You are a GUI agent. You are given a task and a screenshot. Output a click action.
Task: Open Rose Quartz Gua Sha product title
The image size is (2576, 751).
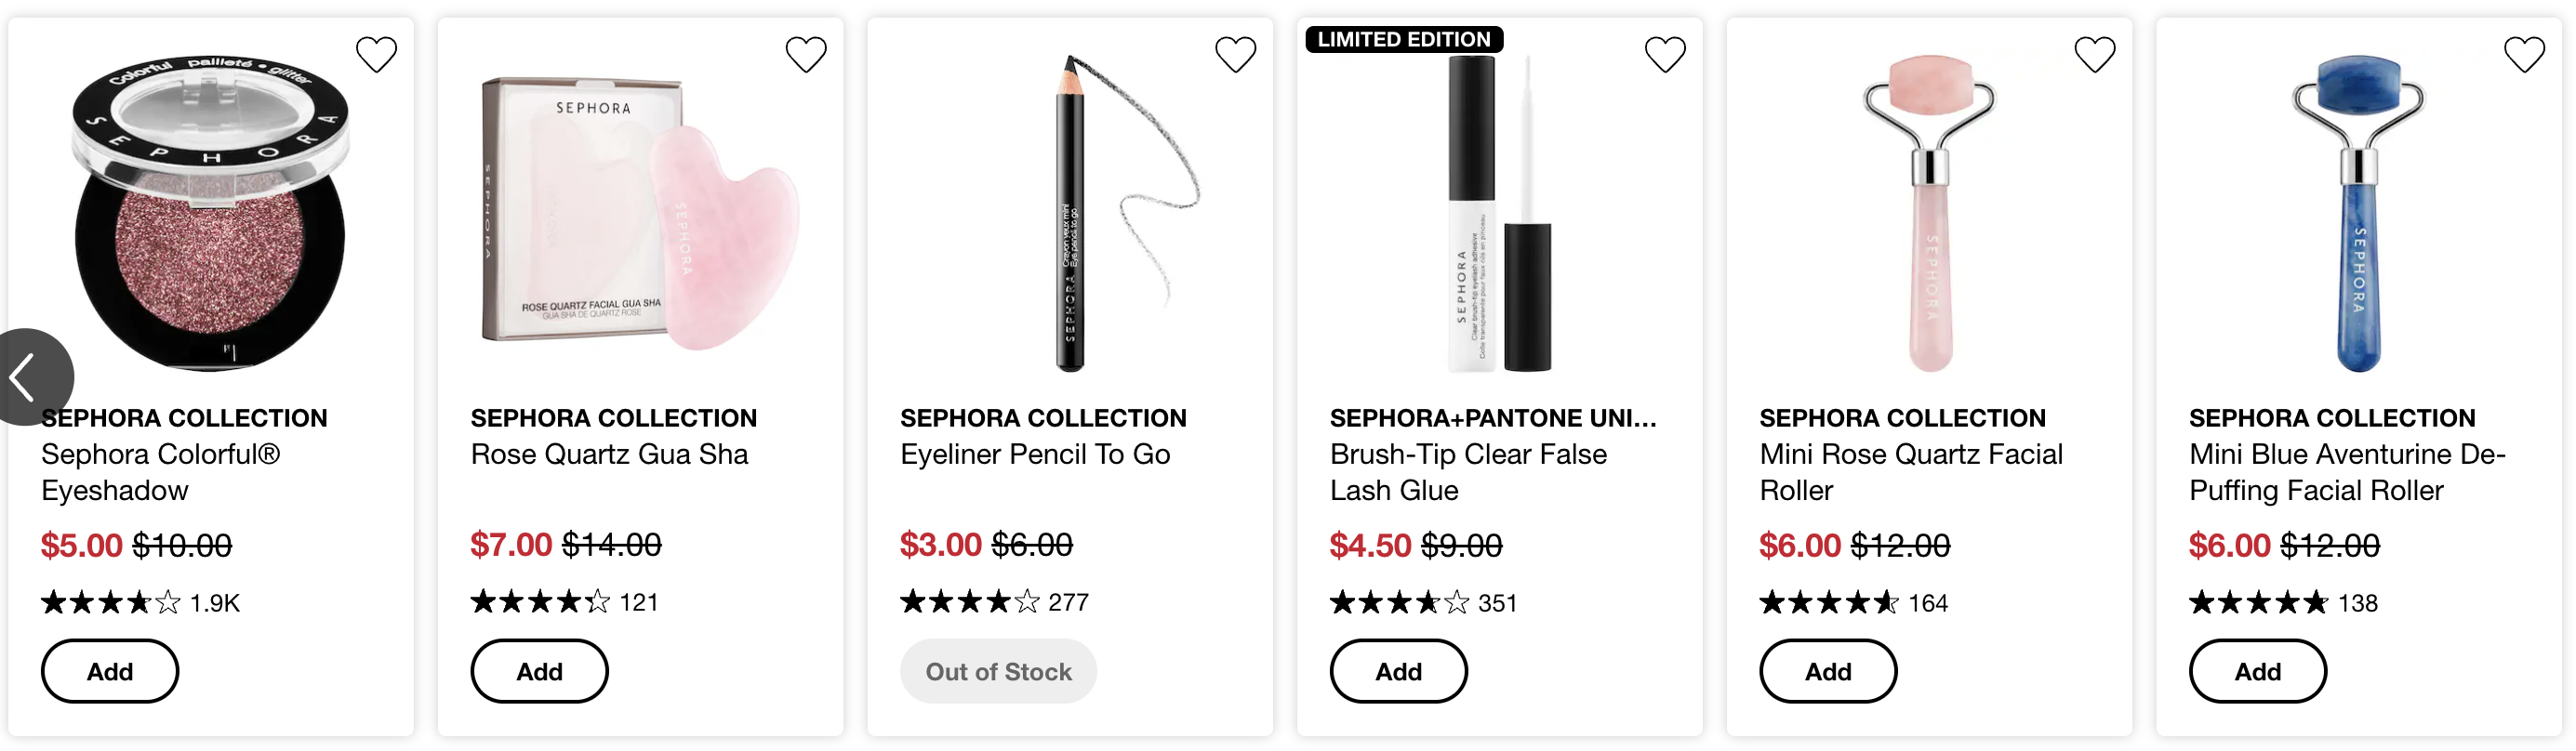tap(610, 455)
